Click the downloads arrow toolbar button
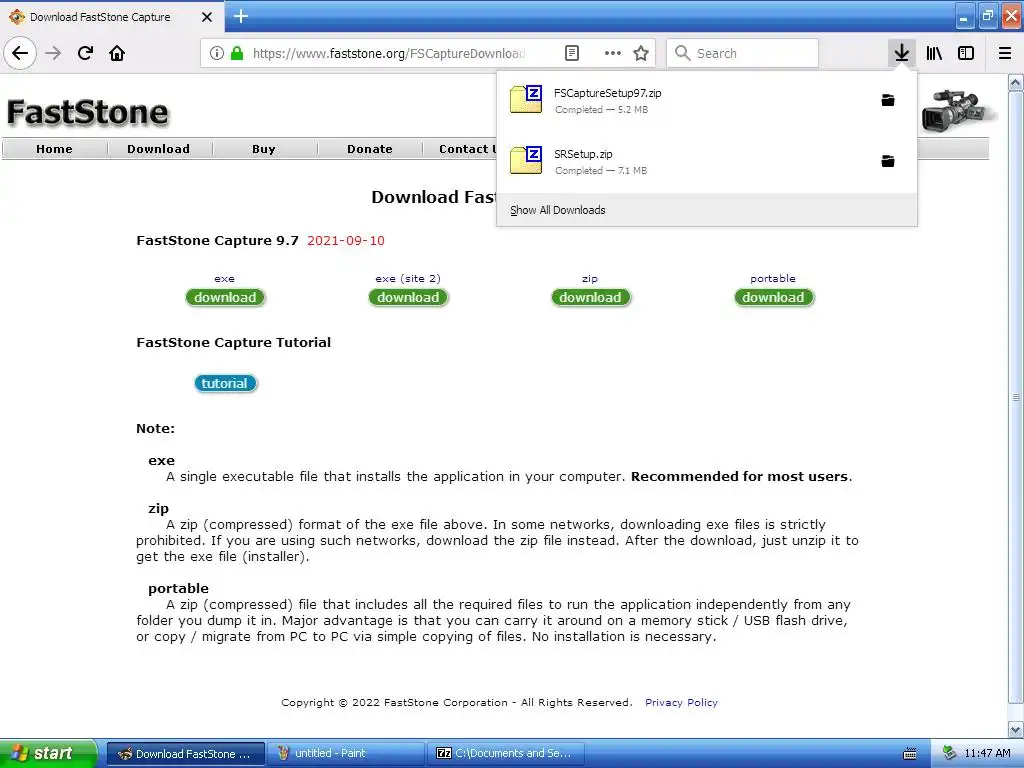Viewport: 1024px width, 768px height. point(901,53)
